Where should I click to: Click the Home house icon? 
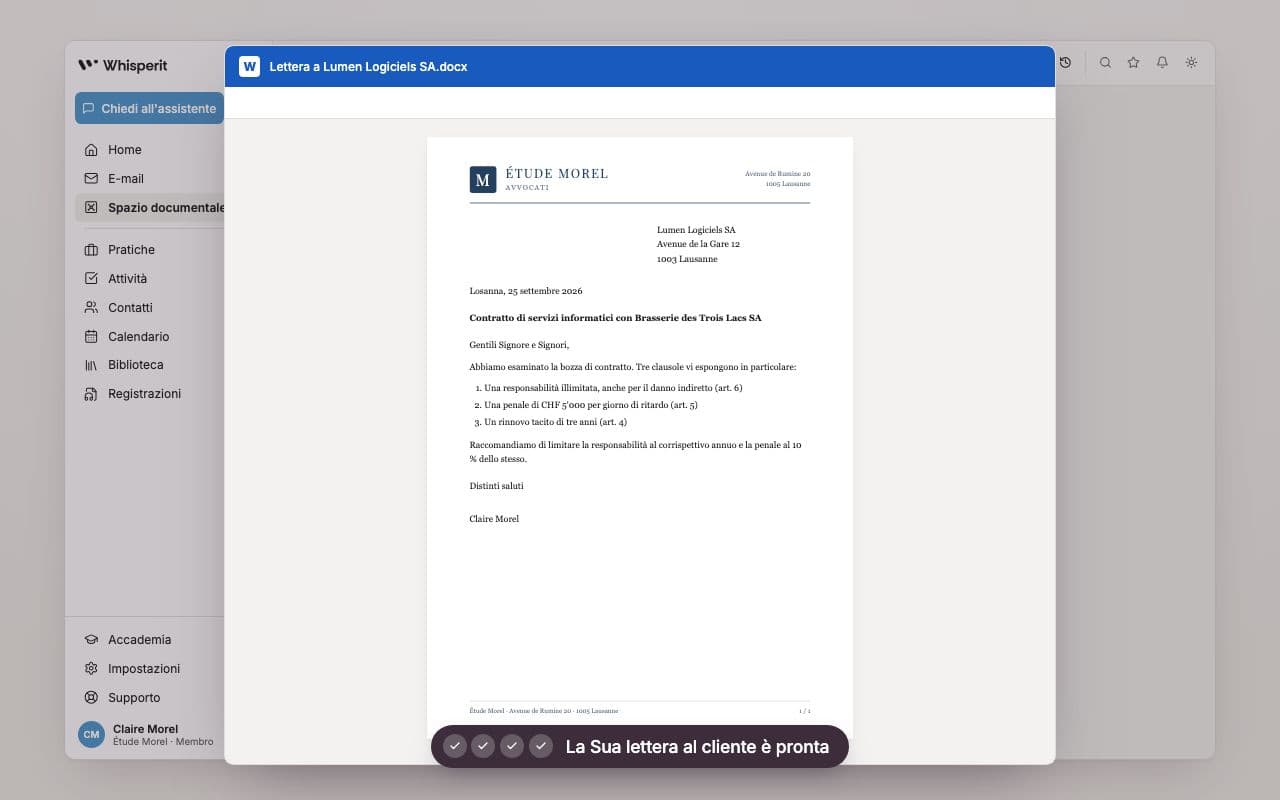tap(91, 150)
